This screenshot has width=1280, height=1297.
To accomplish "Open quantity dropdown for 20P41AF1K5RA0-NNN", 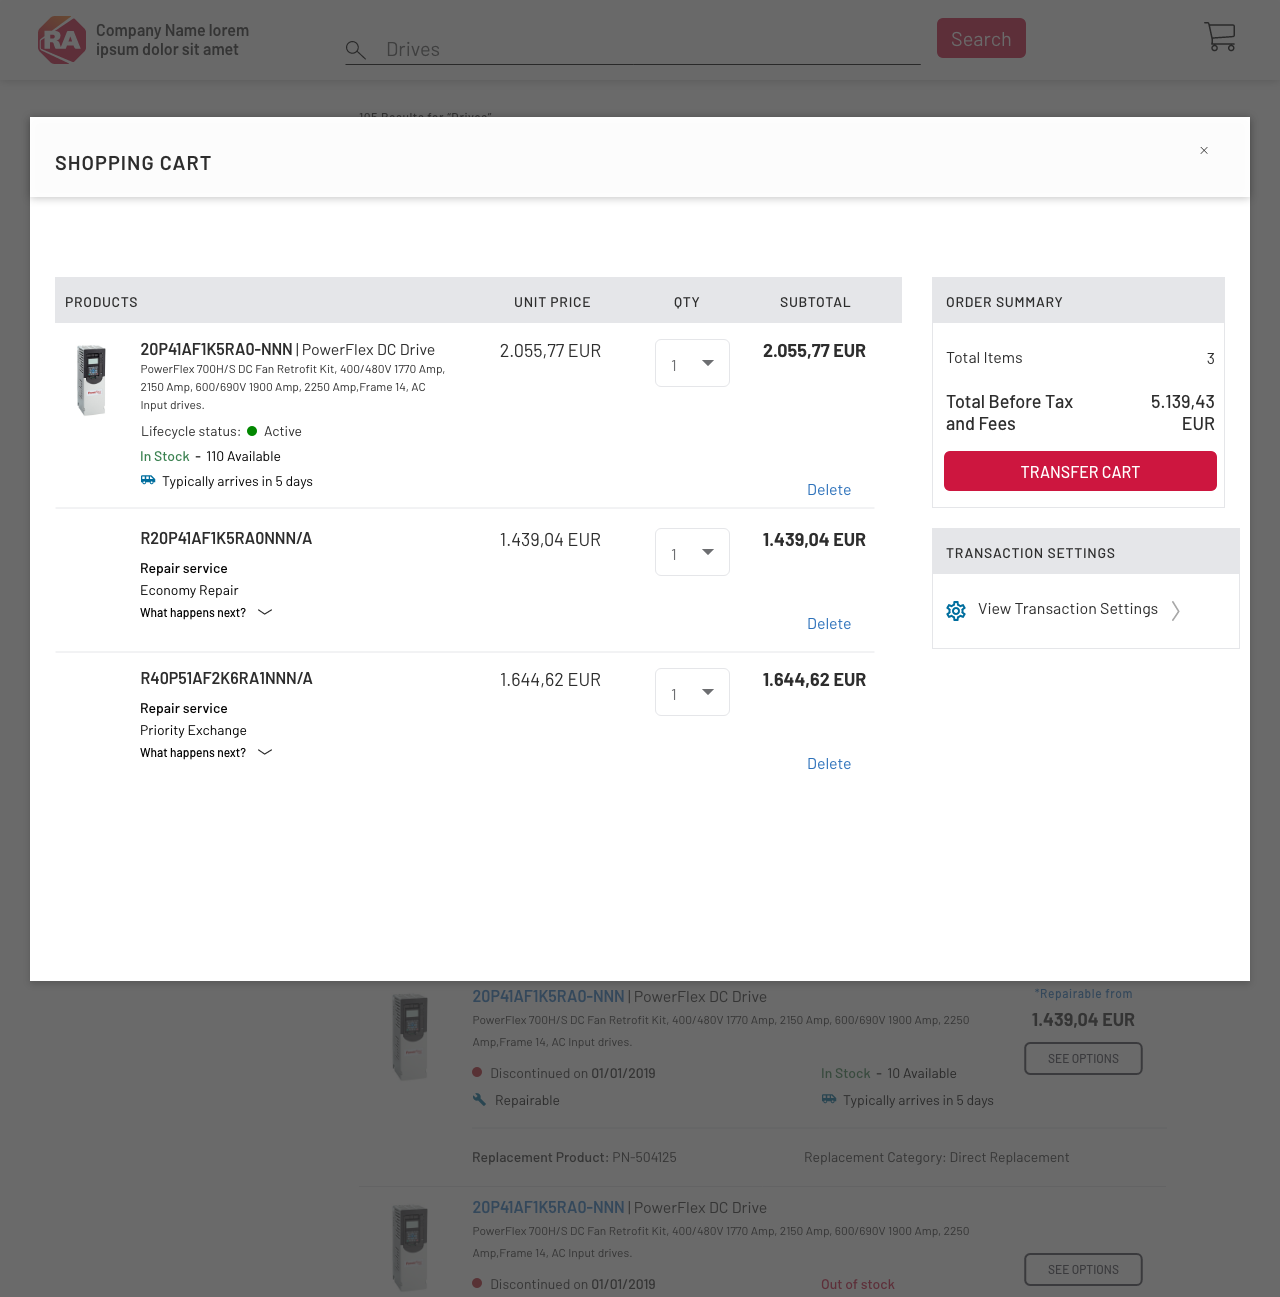I will pos(692,363).
